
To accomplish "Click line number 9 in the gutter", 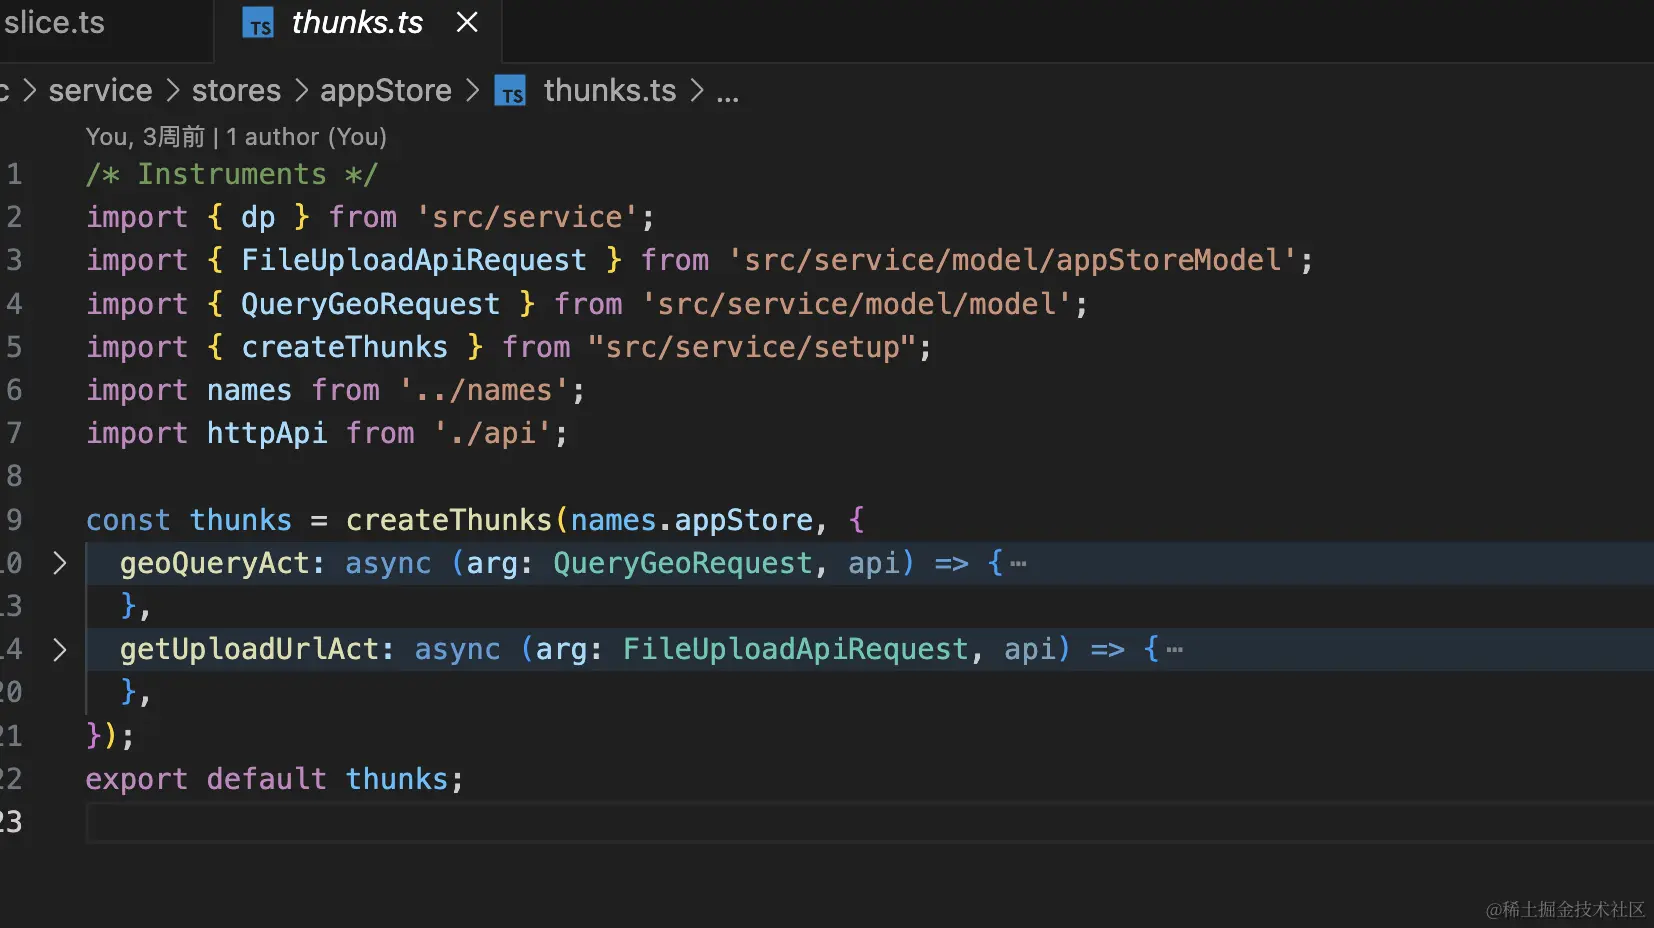I will coord(14,521).
